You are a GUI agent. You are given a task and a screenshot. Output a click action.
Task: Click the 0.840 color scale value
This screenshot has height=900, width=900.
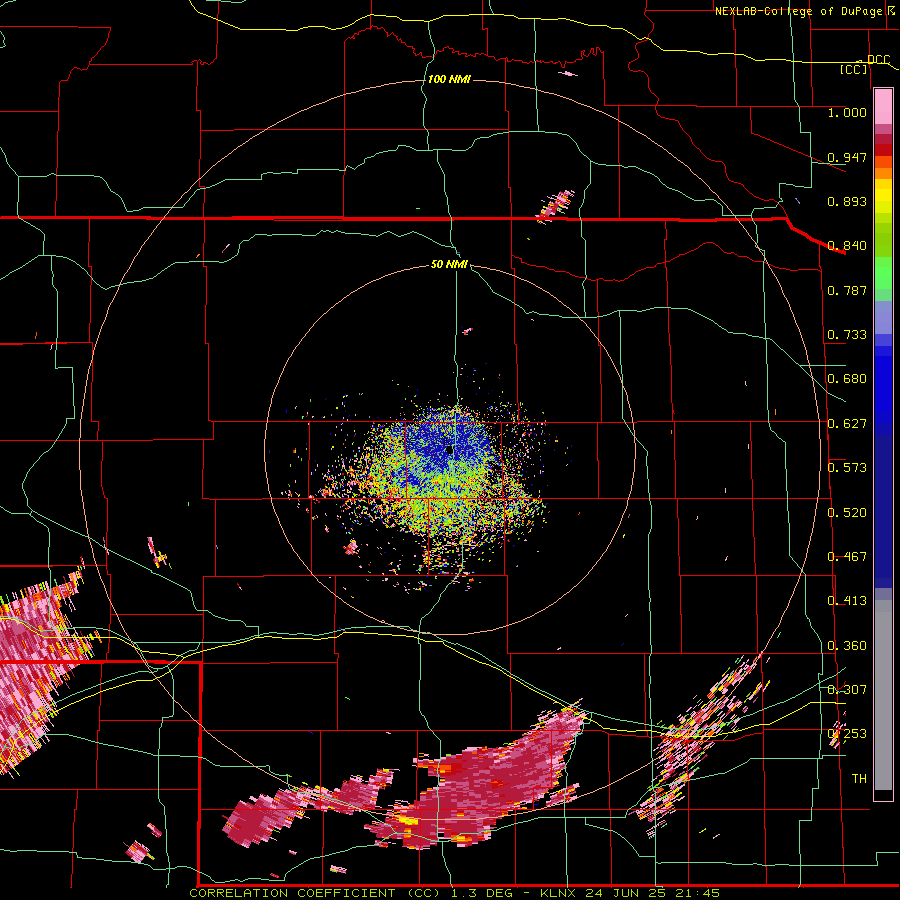click(x=847, y=246)
